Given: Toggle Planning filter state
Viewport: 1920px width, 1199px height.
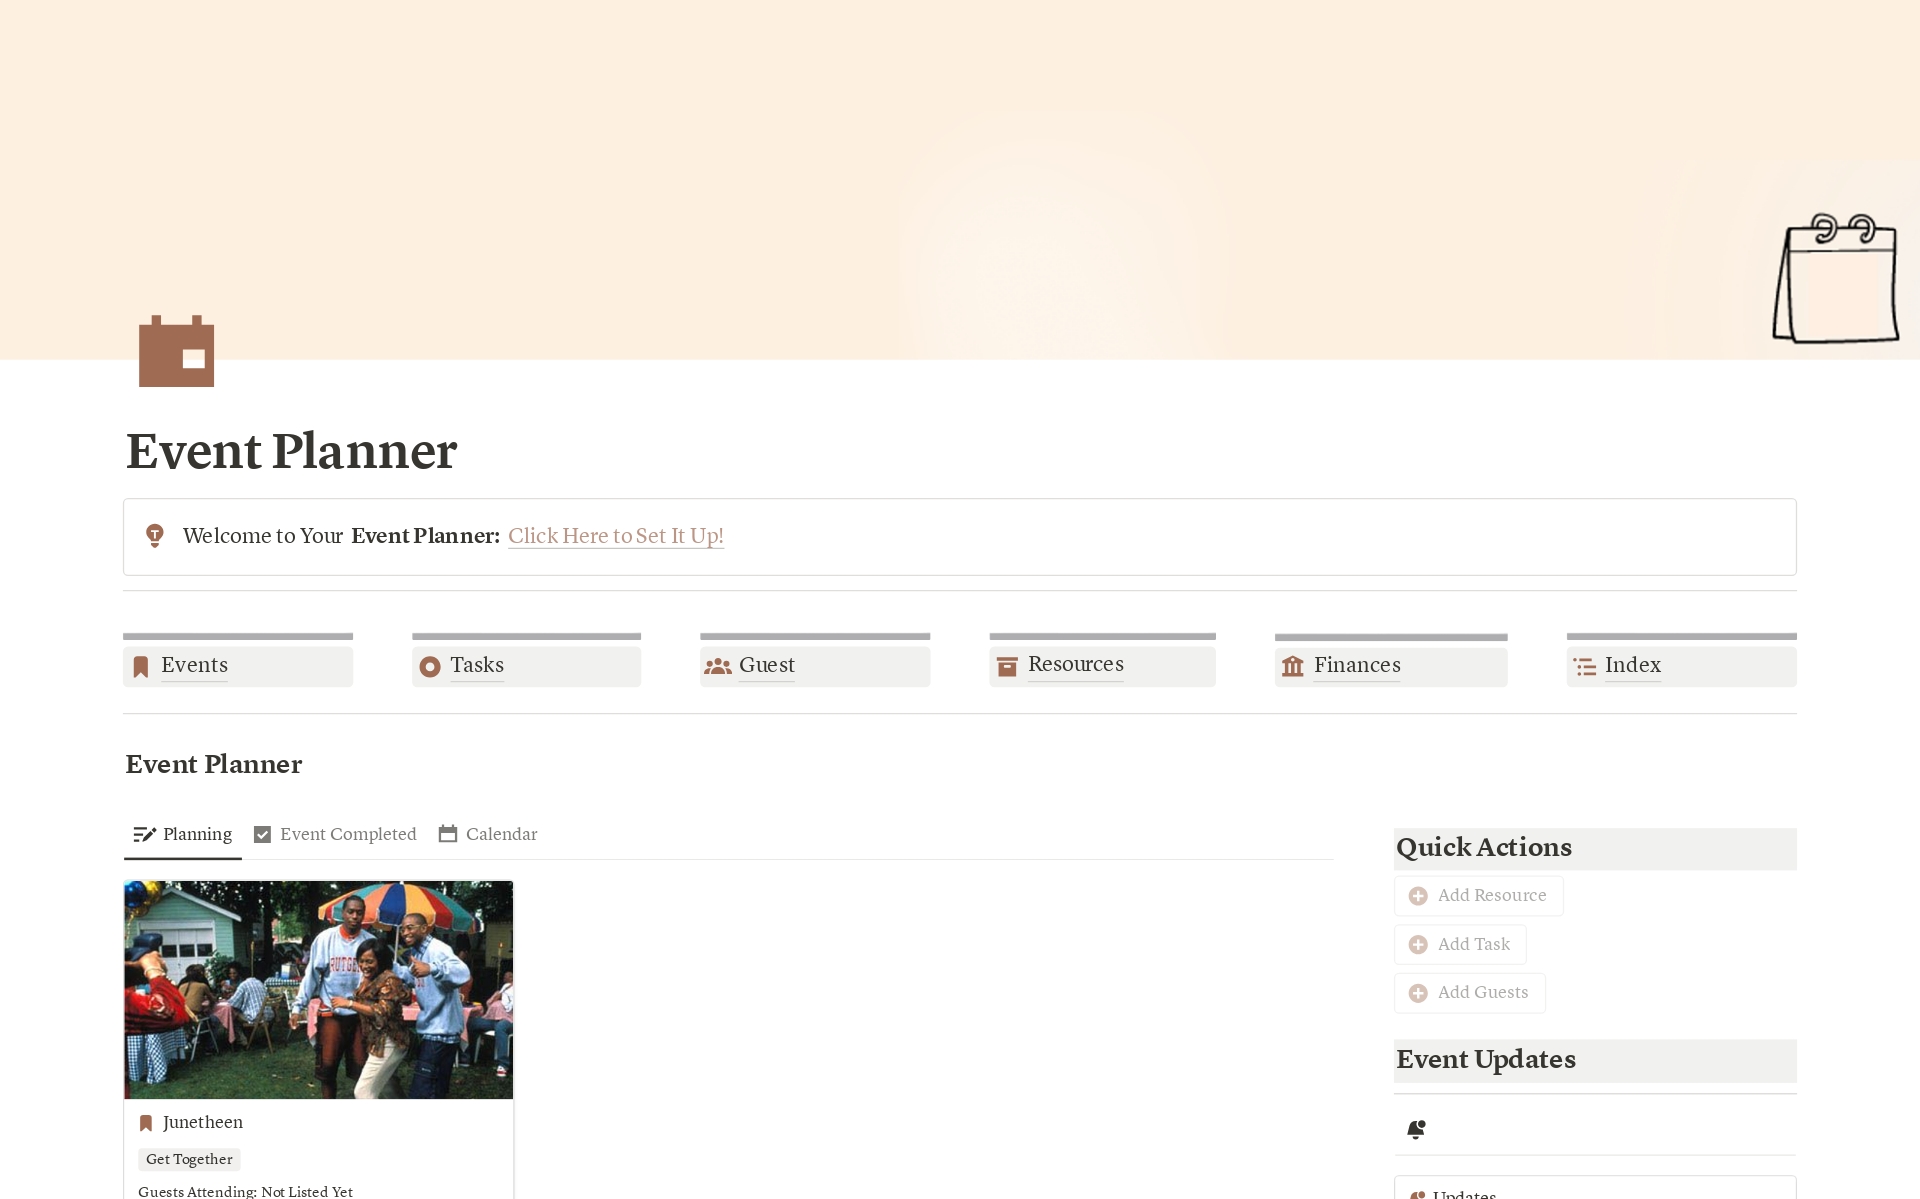Looking at the screenshot, I should click(x=182, y=833).
